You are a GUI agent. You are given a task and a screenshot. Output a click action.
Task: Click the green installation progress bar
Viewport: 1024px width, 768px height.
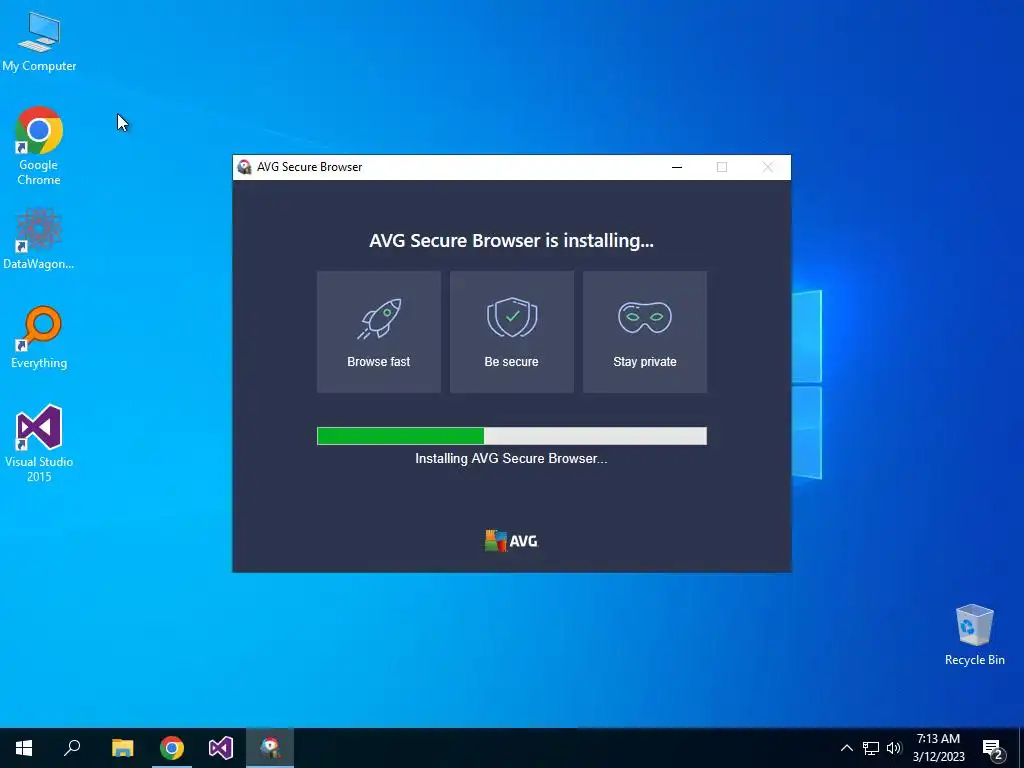tap(511, 436)
